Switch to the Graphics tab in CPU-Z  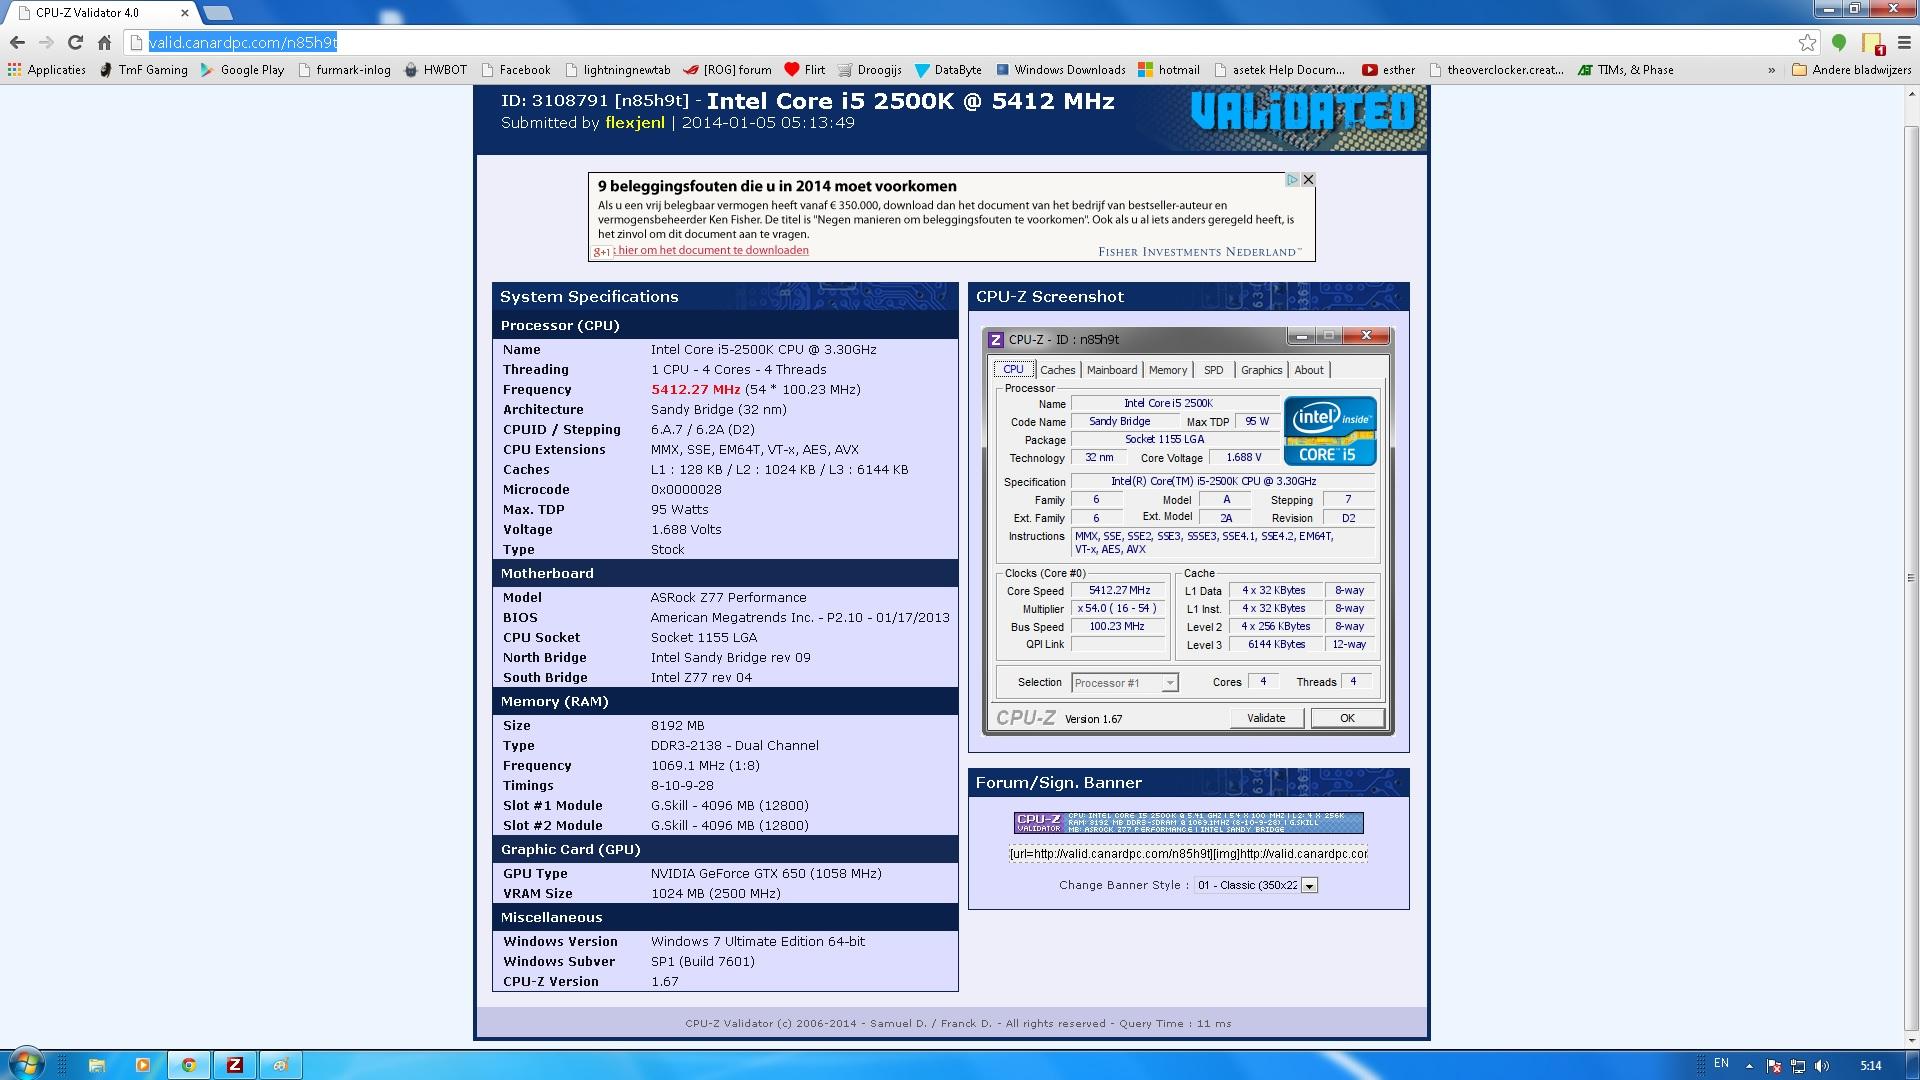click(1261, 370)
